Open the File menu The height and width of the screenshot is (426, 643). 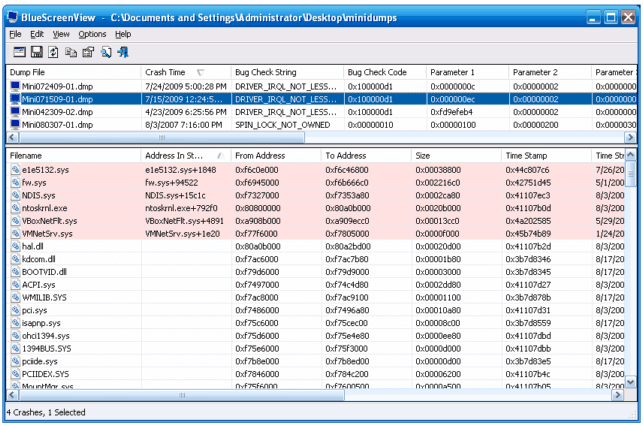click(15, 34)
